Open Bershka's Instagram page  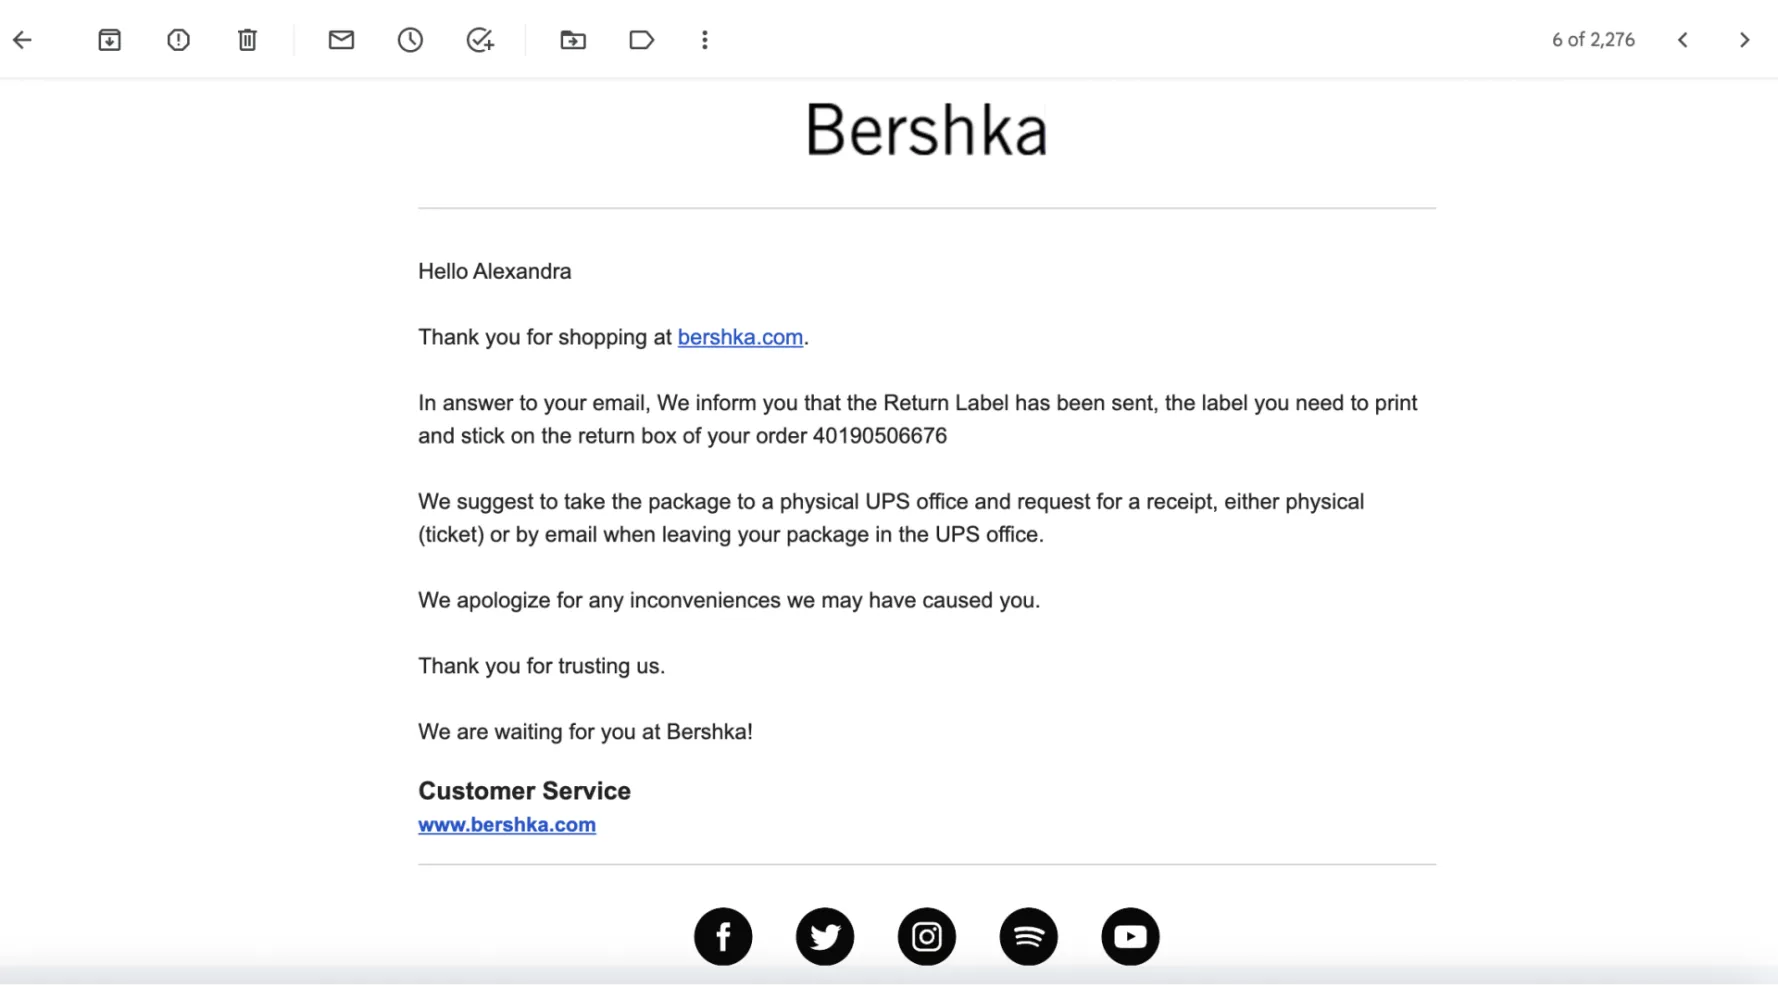[x=927, y=937]
